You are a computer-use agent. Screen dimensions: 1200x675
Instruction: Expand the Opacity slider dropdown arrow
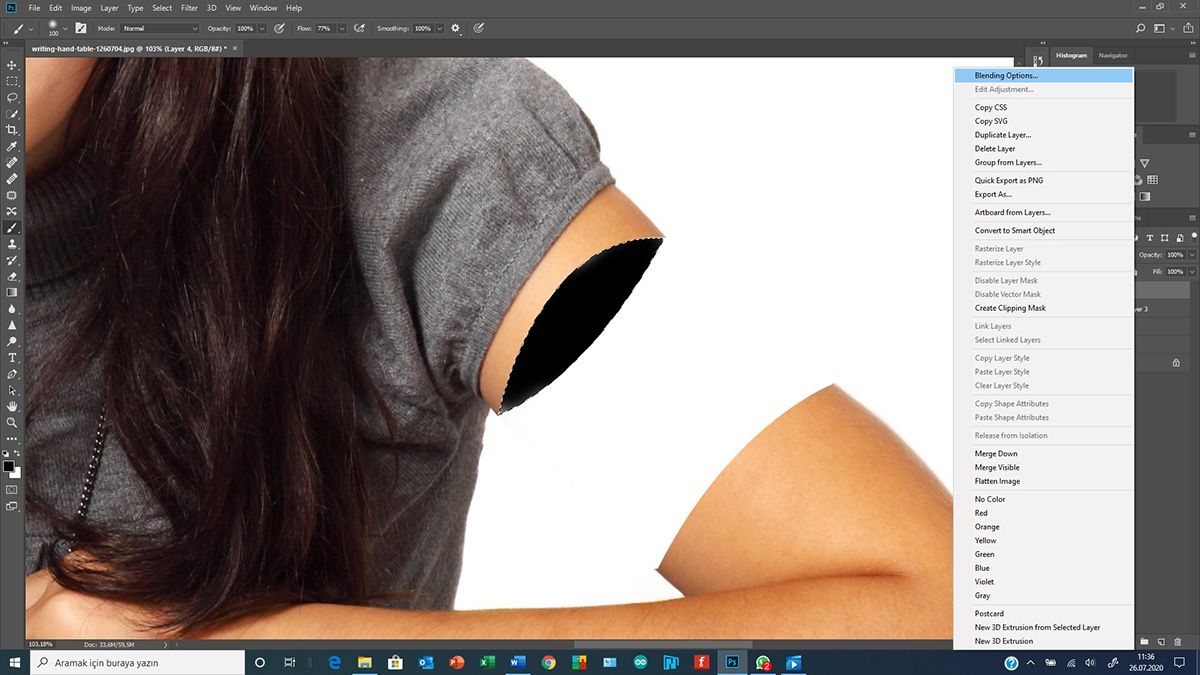(x=262, y=28)
